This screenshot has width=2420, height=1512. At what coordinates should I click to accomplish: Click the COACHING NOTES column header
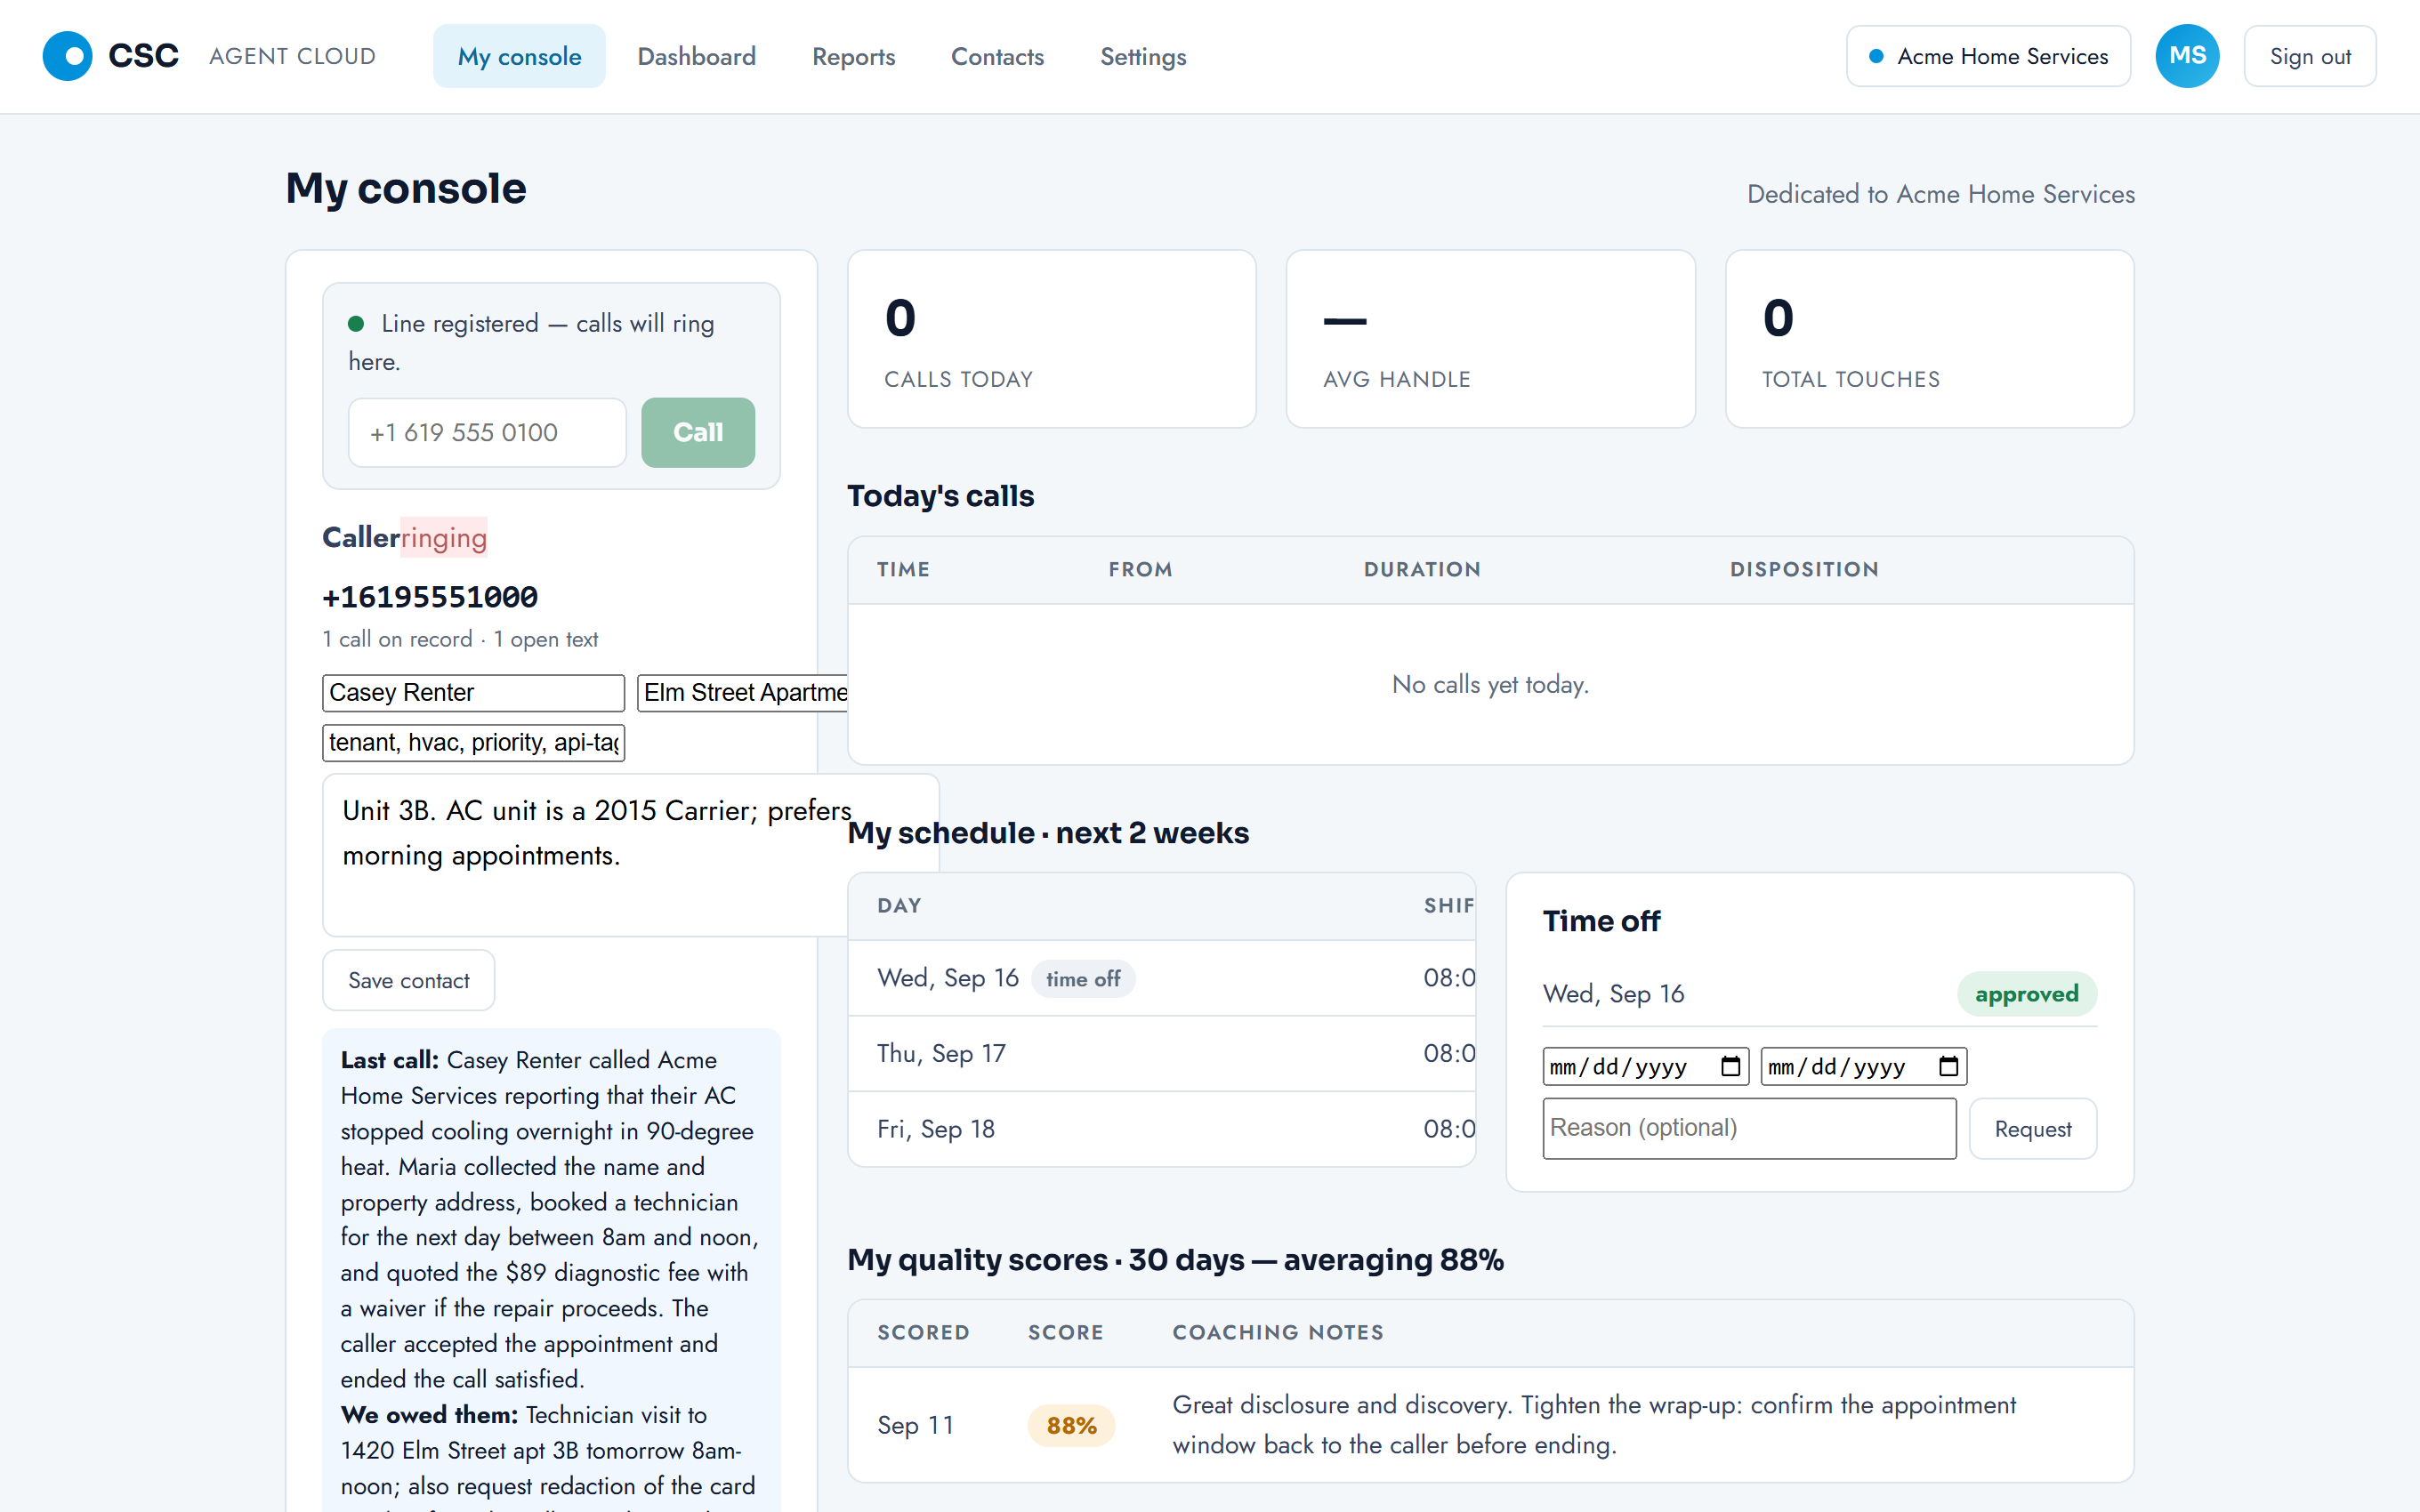point(1278,1332)
